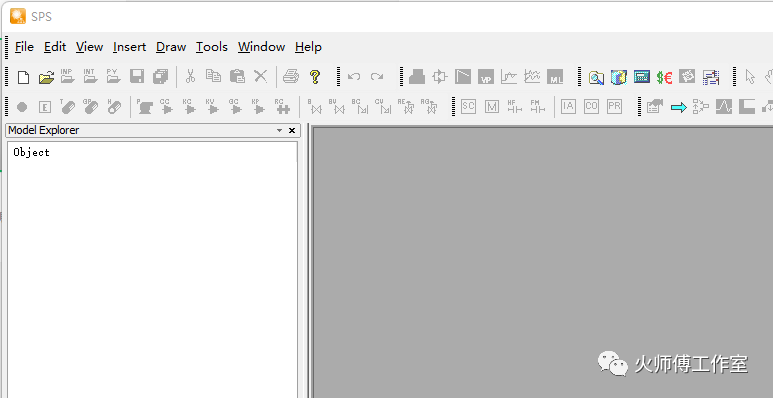
Task: Click the CO toolbar button
Action: tap(591, 106)
